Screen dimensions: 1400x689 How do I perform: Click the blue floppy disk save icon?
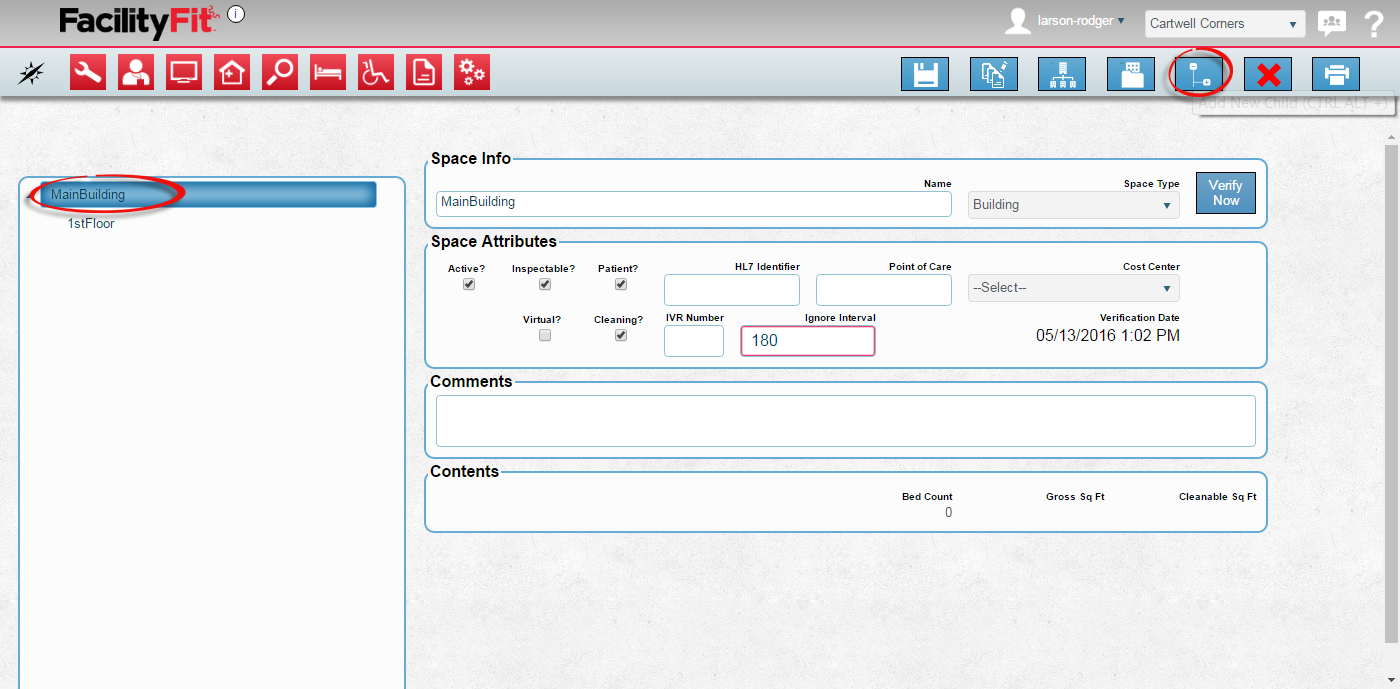(x=925, y=74)
